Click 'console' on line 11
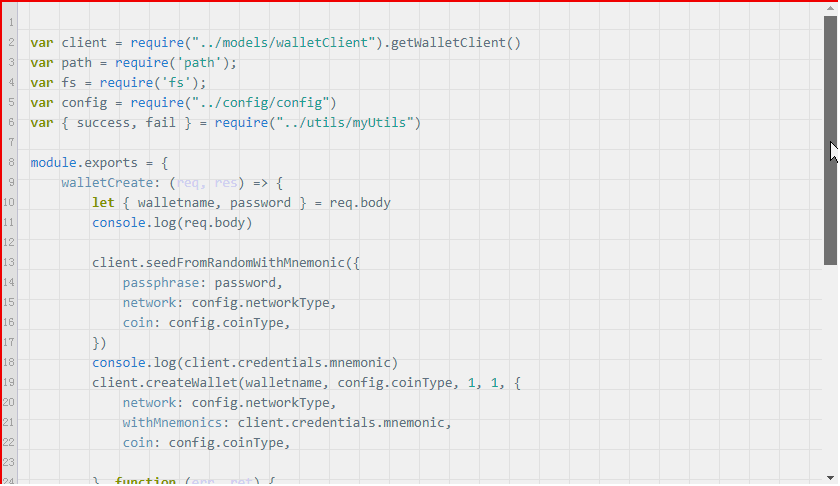Image resolution: width=840 pixels, height=486 pixels. click(x=119, y=223)
